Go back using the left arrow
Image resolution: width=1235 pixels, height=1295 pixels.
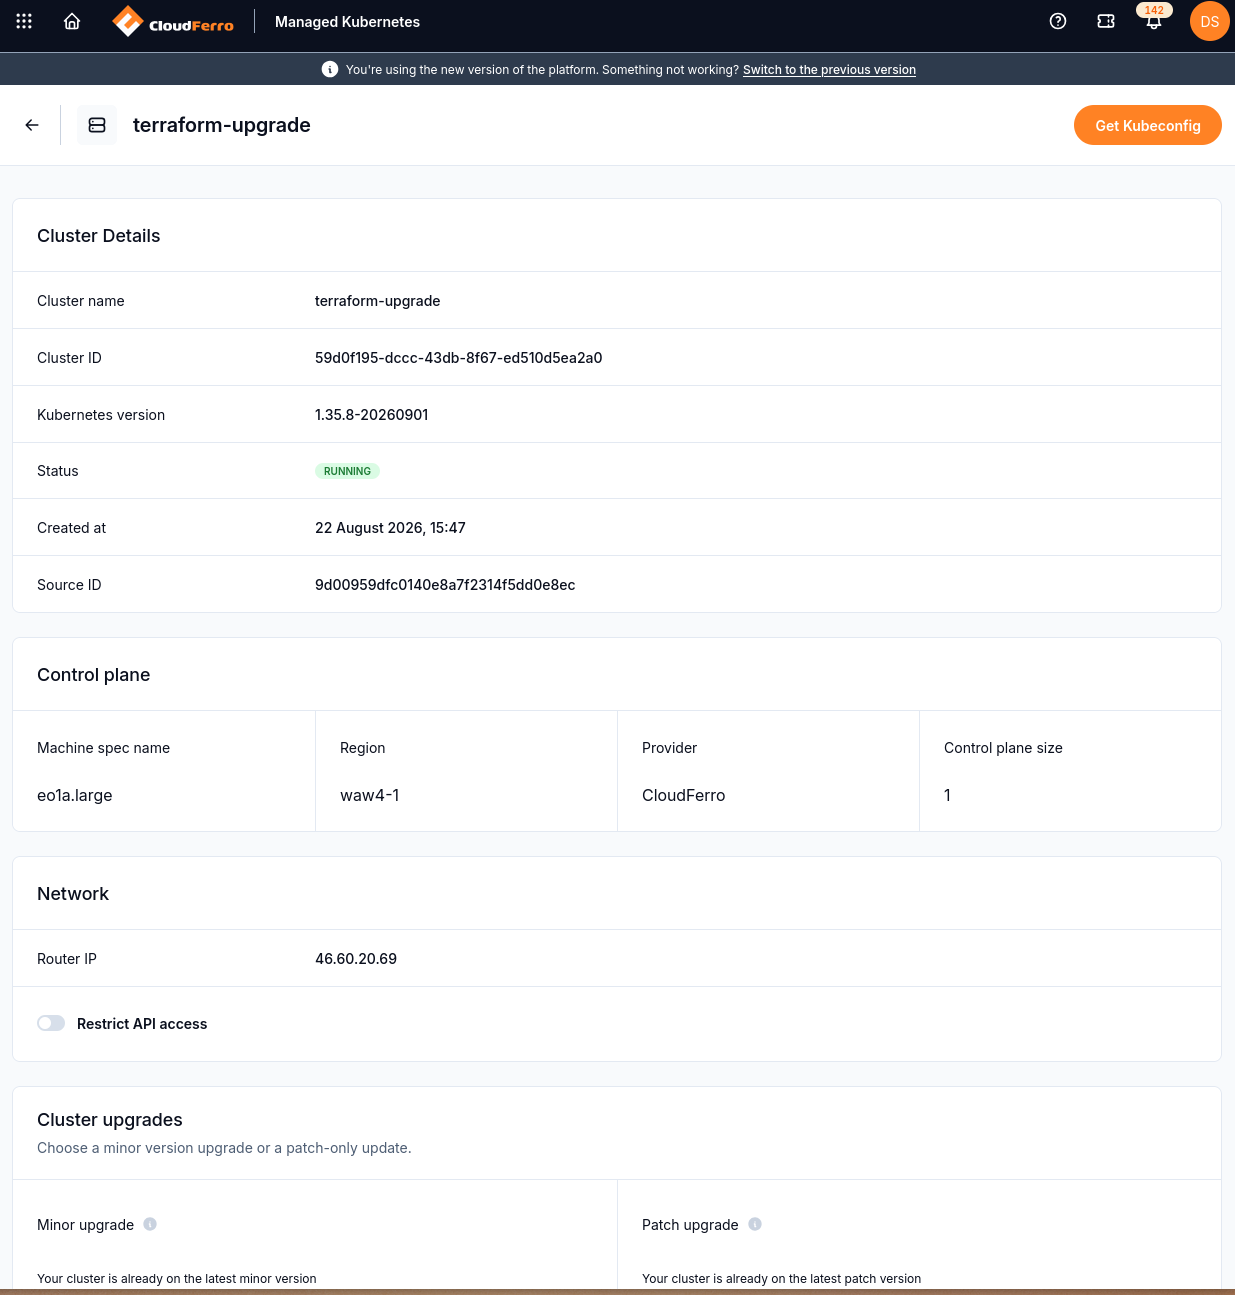pos(32,125)
